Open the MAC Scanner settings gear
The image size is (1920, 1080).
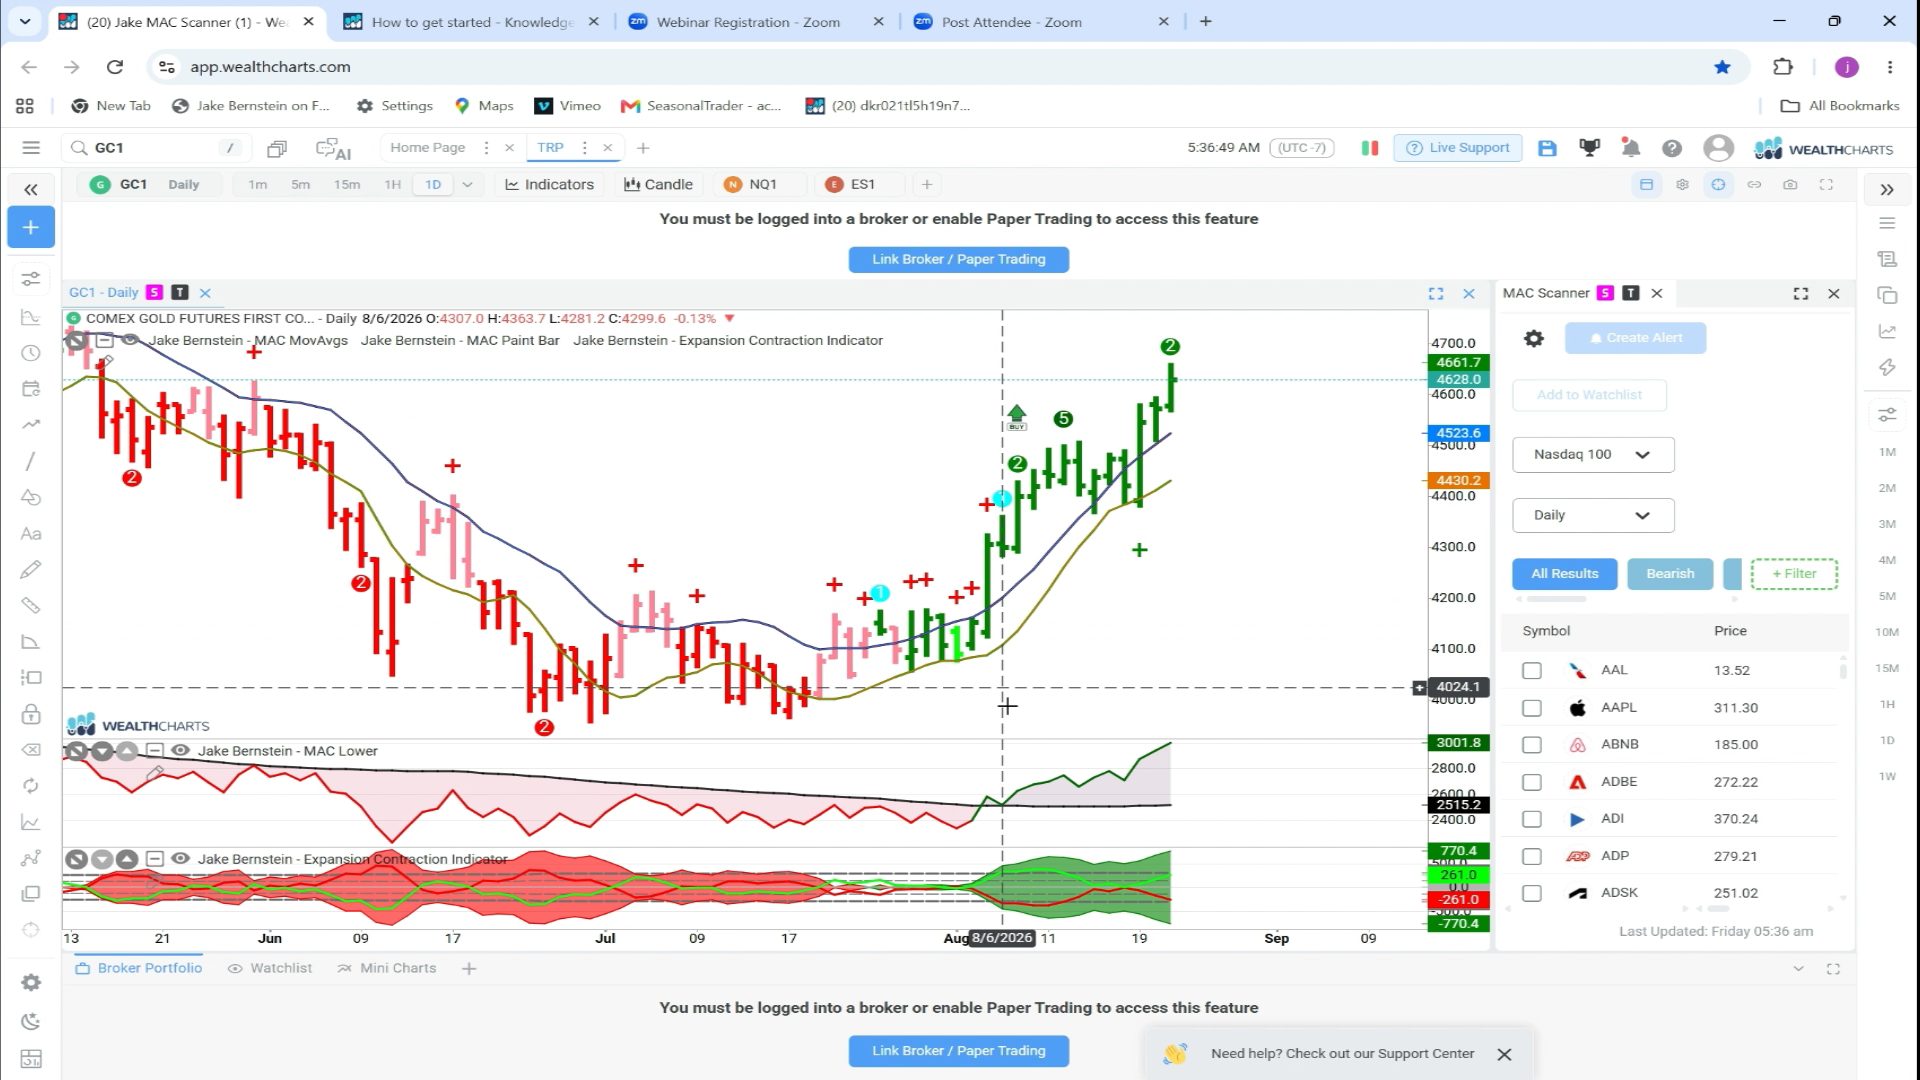(1534, 338)
